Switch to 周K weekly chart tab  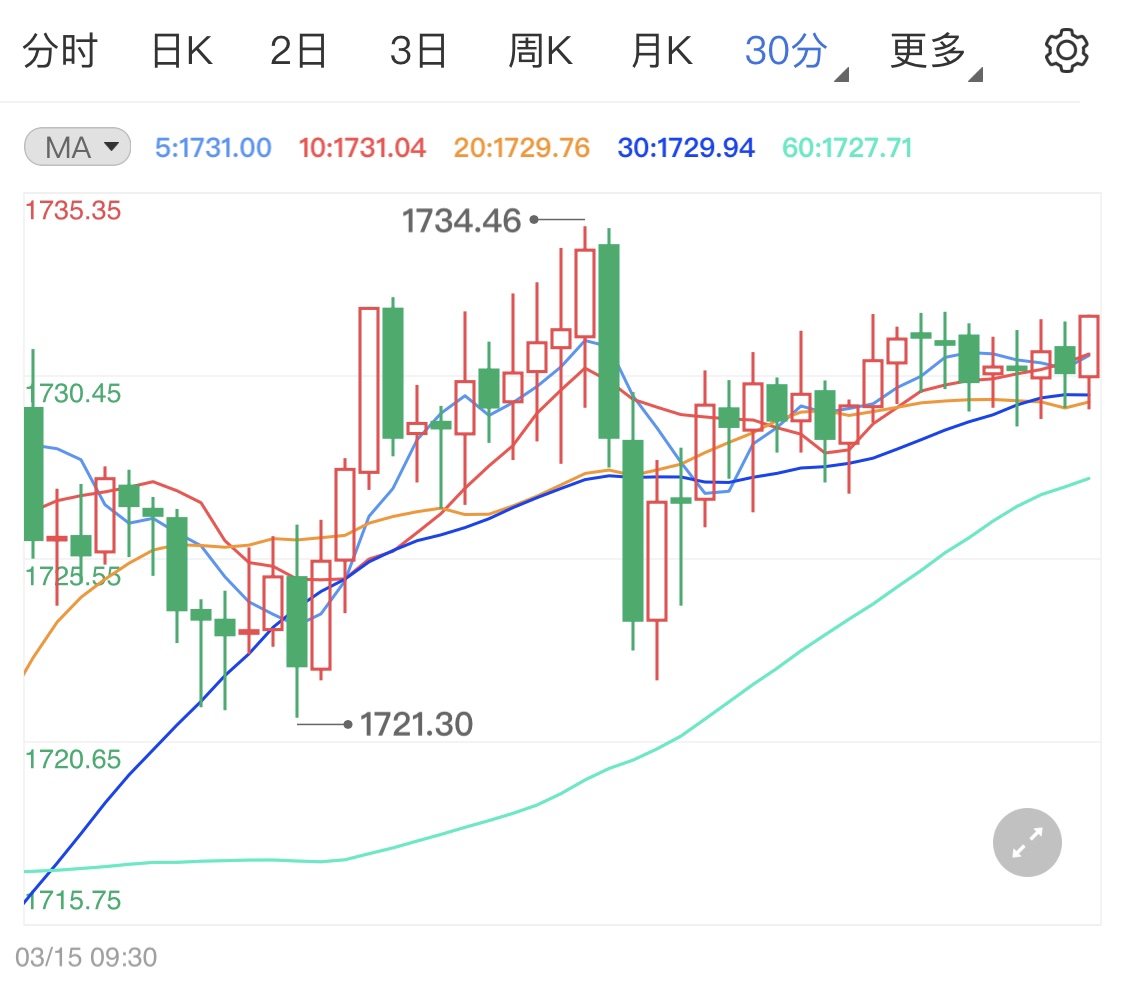click(x=540, y=51)
